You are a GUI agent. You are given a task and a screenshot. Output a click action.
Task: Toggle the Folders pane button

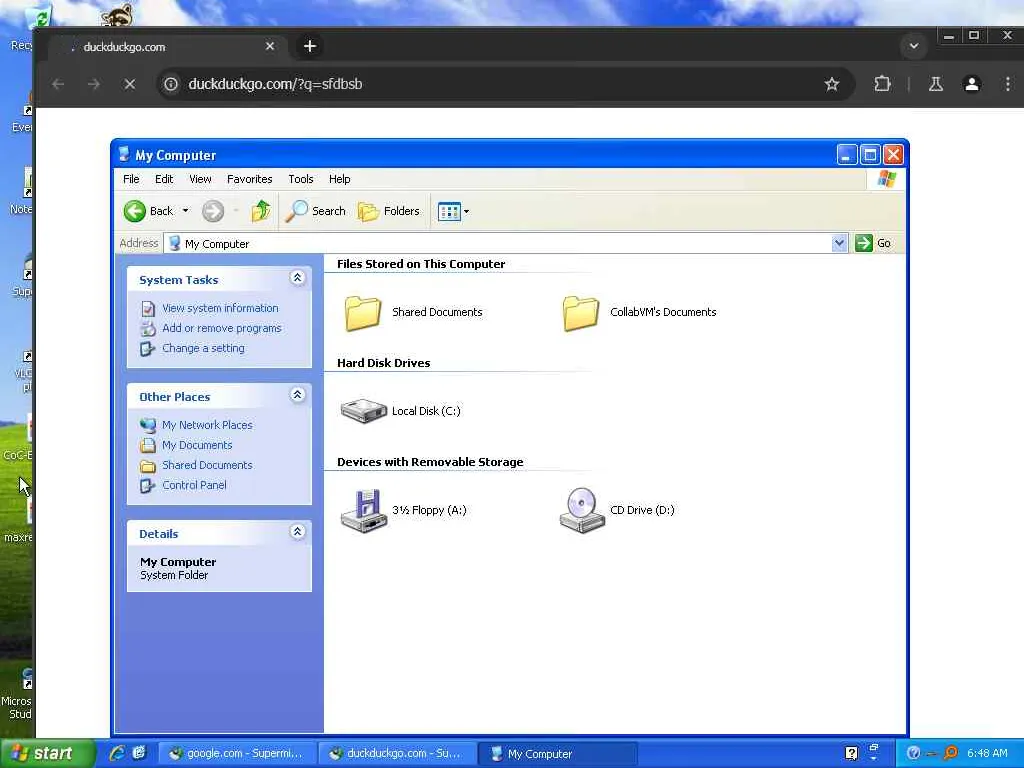389,211
